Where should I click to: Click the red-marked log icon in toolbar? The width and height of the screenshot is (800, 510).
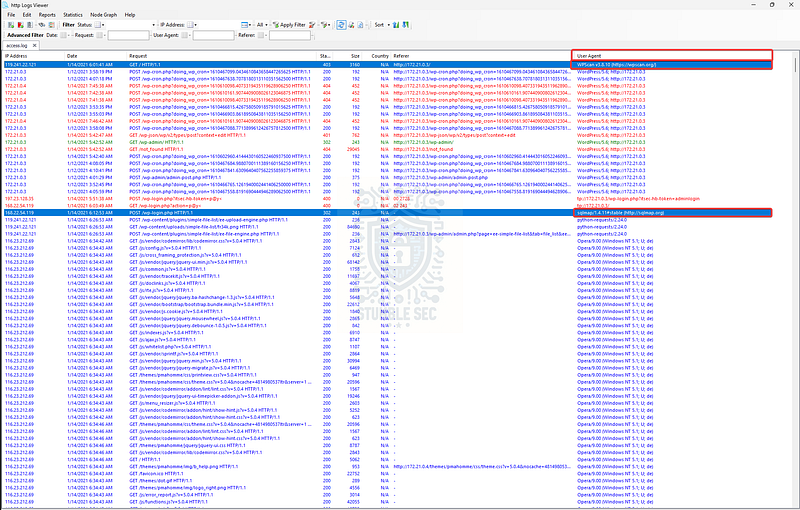[20, 24]
